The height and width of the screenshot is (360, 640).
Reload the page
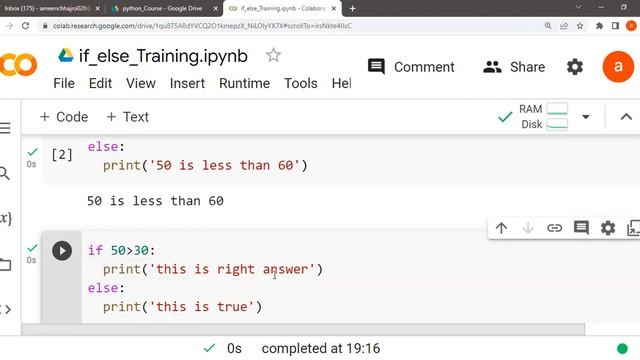(26, 26)
